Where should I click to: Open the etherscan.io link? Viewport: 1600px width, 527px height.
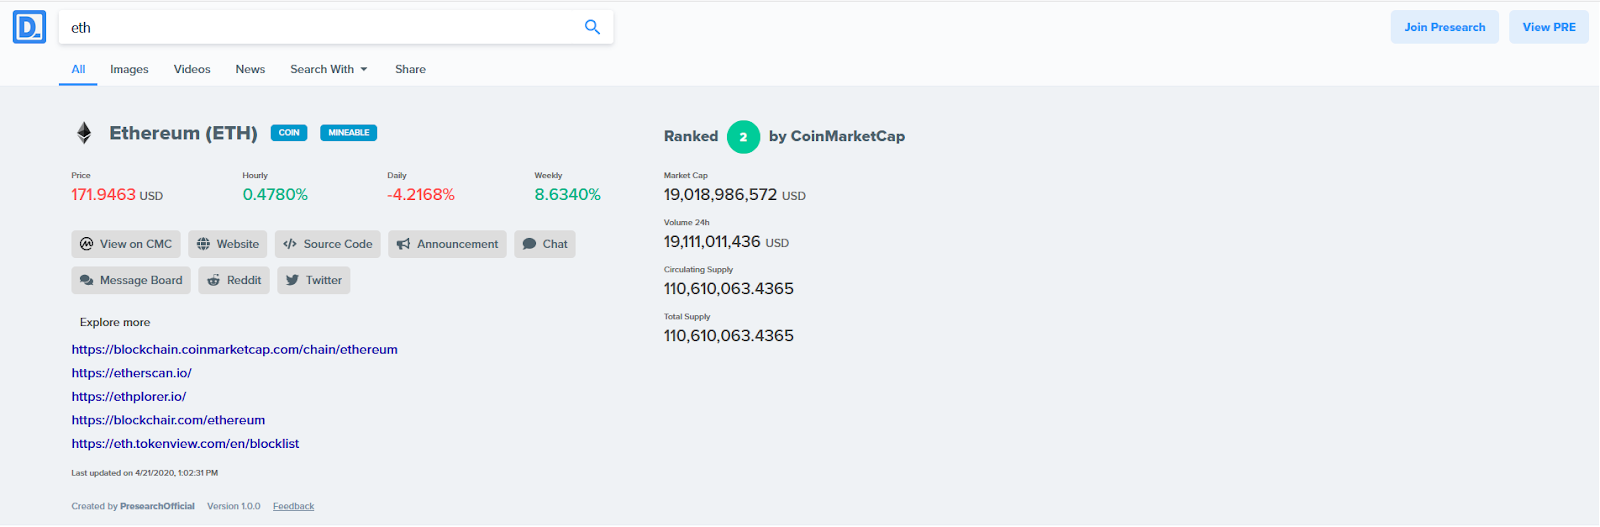click(132, 373)
